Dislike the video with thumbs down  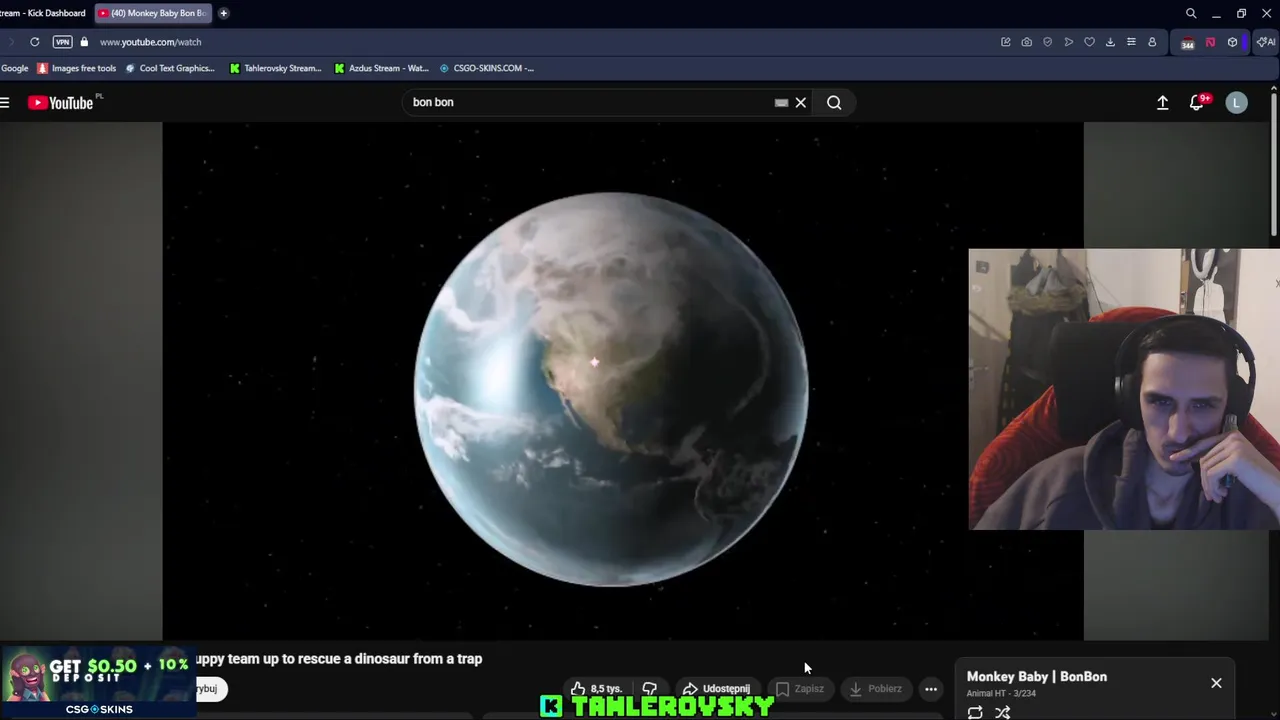(650, 688)
